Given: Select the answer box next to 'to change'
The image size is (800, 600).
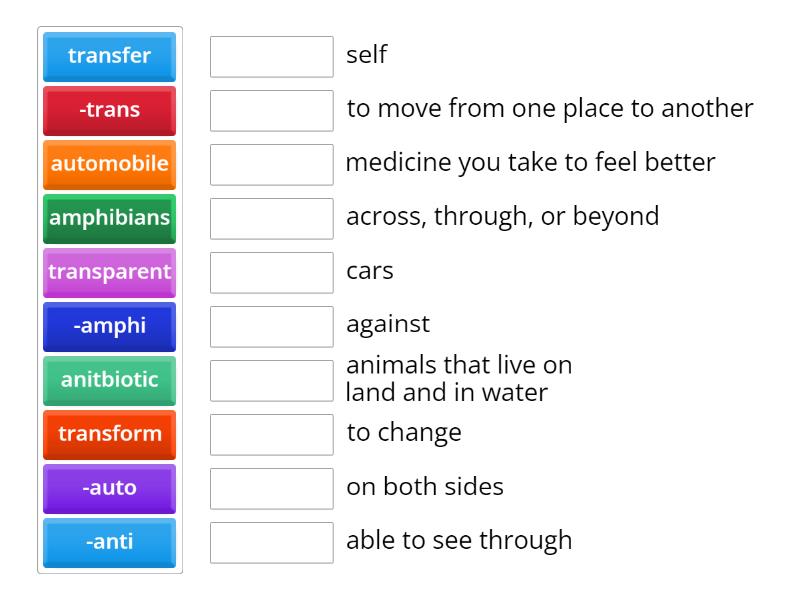Looking at the screenshot, I should pyautogui.click(x=271, y=435).
